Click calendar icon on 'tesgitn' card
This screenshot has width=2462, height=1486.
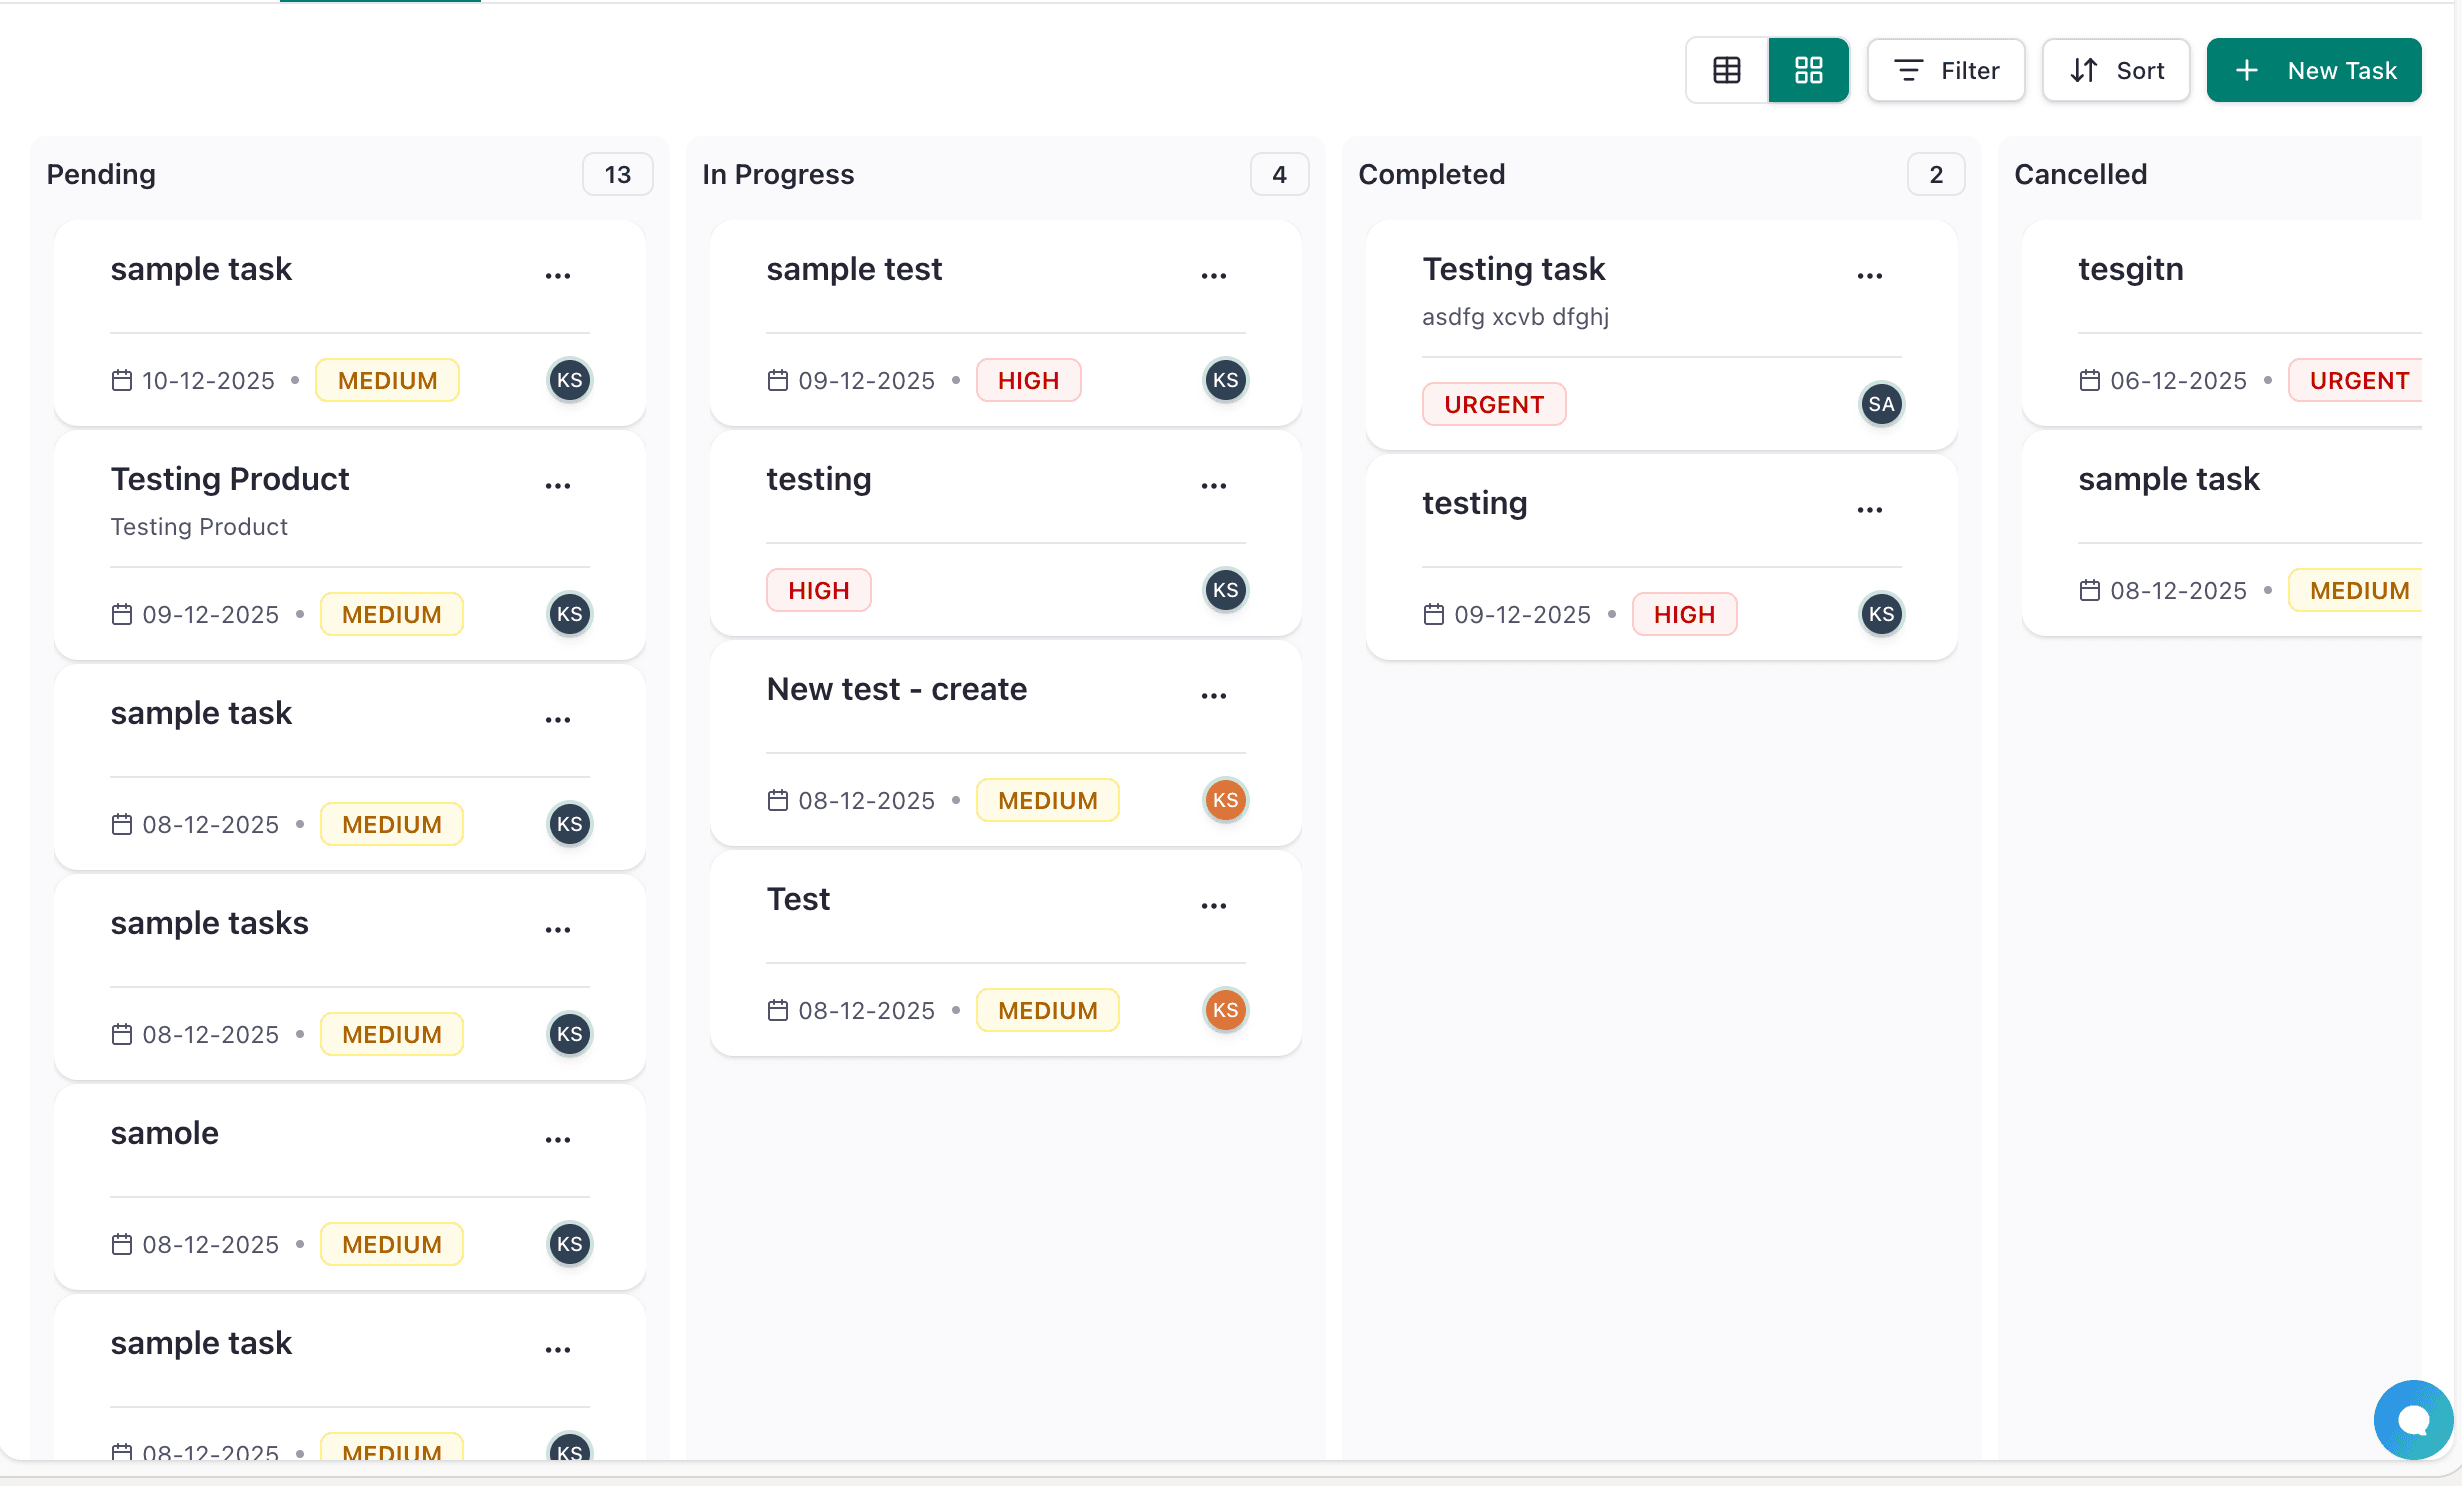pos(2090,380)
